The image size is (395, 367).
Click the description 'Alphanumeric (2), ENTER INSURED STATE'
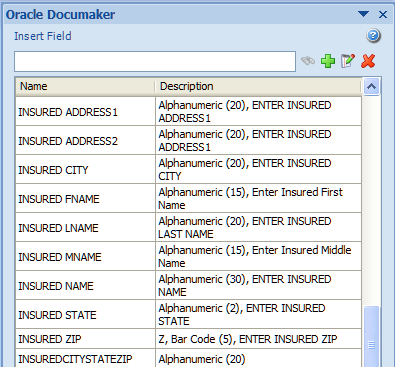pos(258,315)
